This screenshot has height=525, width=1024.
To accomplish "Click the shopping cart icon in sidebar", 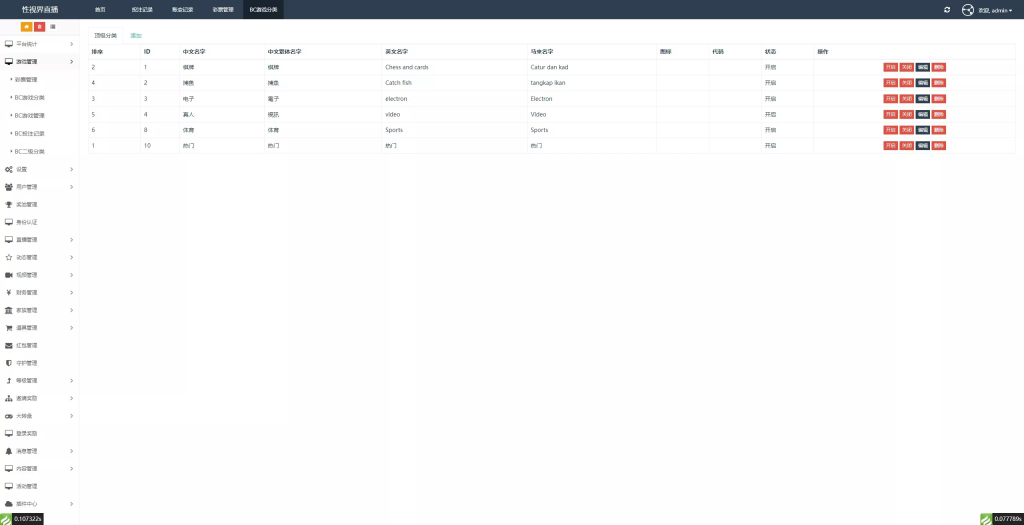I will (9, 328).
